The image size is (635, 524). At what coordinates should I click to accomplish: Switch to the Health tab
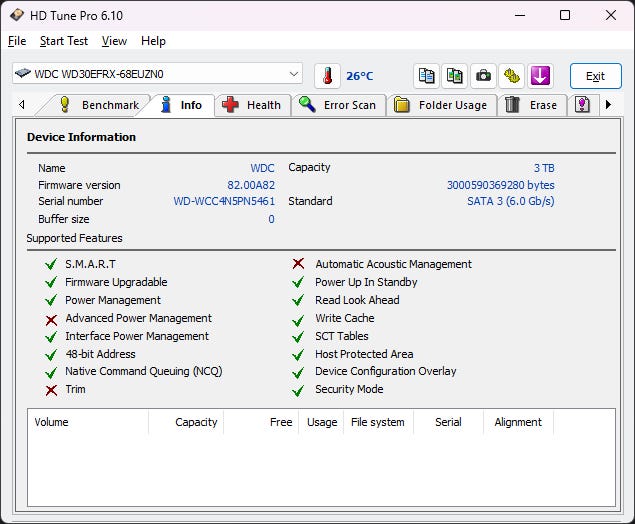click(253, 105)
